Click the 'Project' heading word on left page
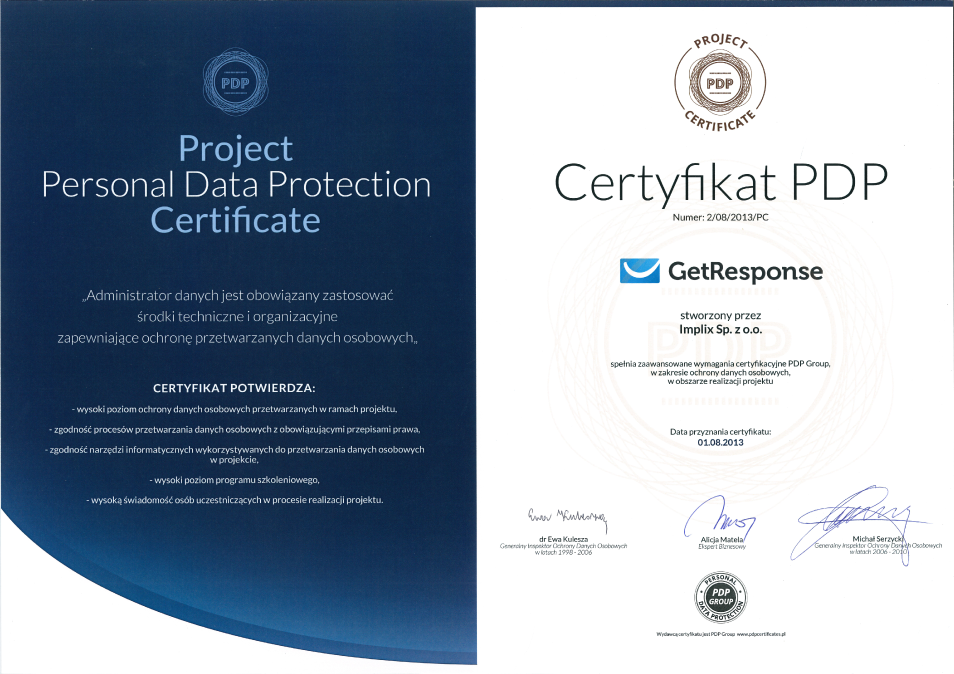Image resolution: width=954 pixels, height=674 pixels. tap(235, 148)
